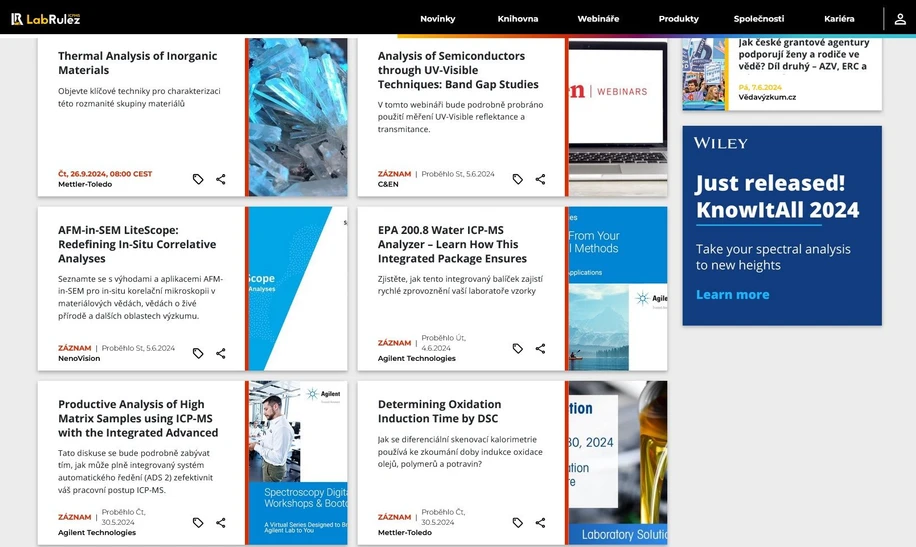This screenshot has width=916, height=547.
Task: Tag the Determining Oxidation Induction Time webinar
Action: pyautogui.click(x=518, y=522)
